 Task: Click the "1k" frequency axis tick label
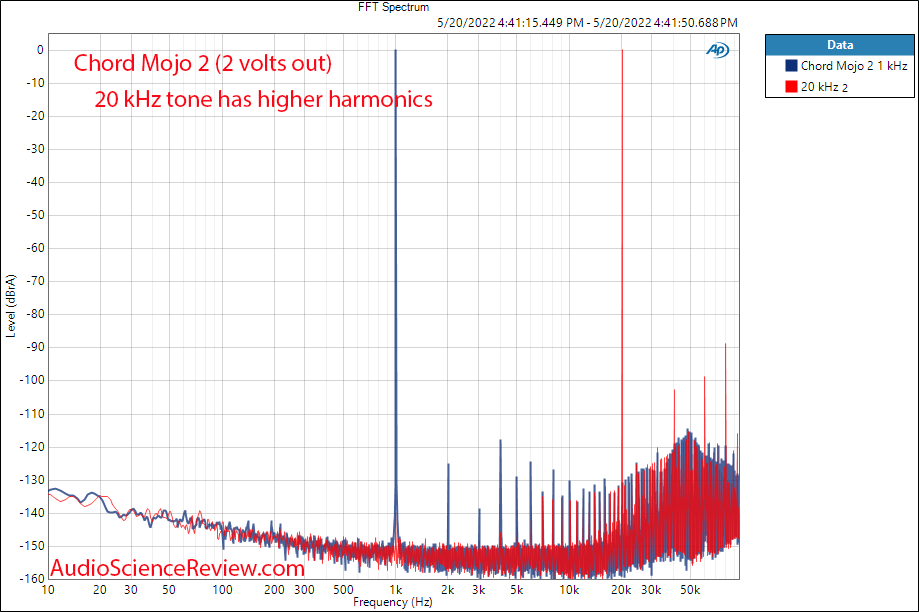(x=396, y=590)
